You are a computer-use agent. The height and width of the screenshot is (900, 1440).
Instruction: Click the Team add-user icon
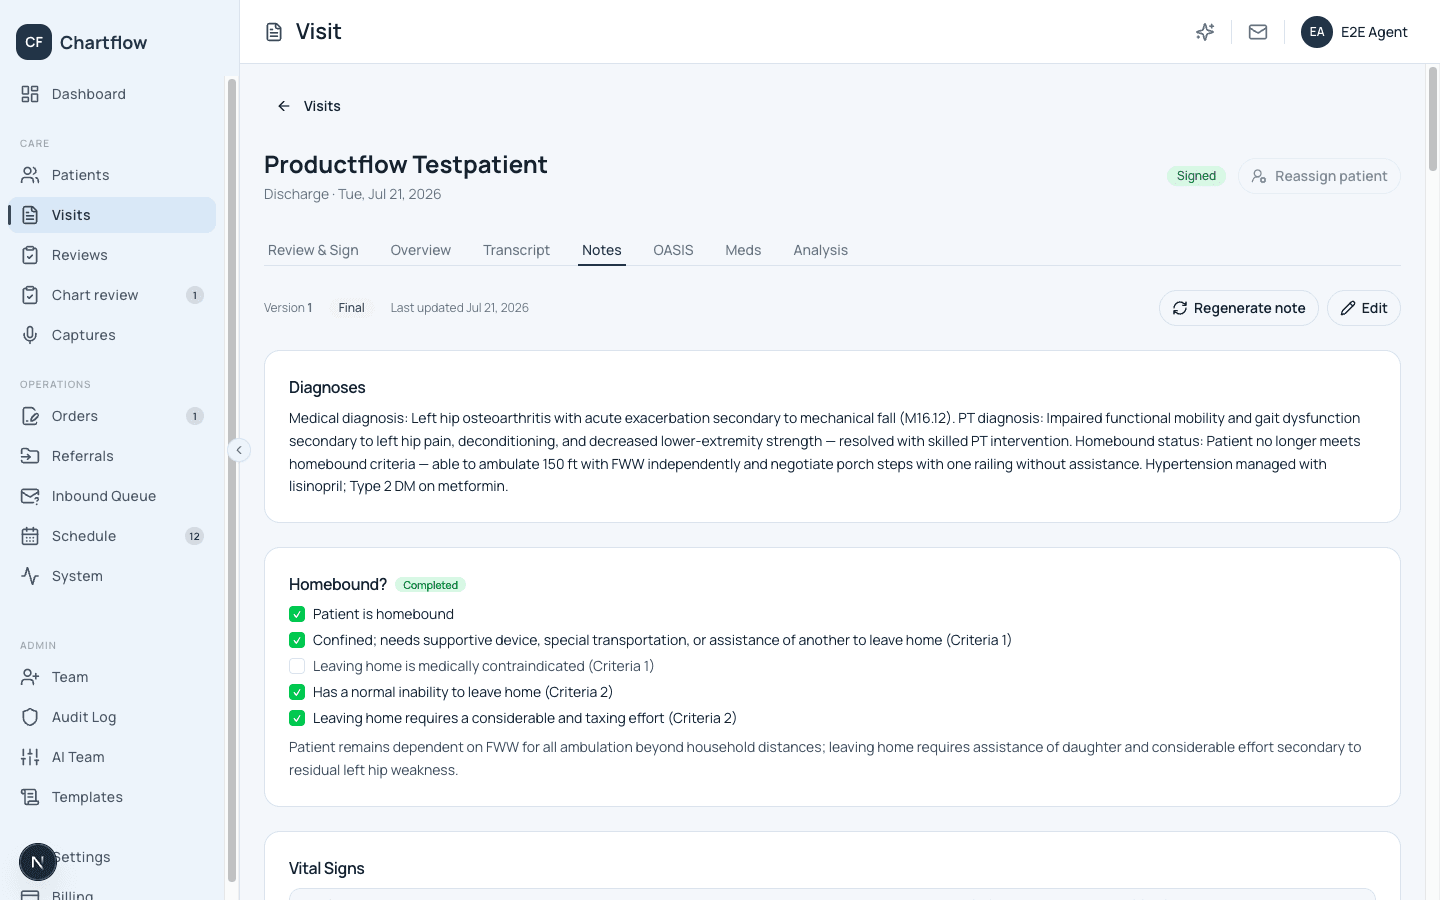pyautogui.click(x=30, y=677)
